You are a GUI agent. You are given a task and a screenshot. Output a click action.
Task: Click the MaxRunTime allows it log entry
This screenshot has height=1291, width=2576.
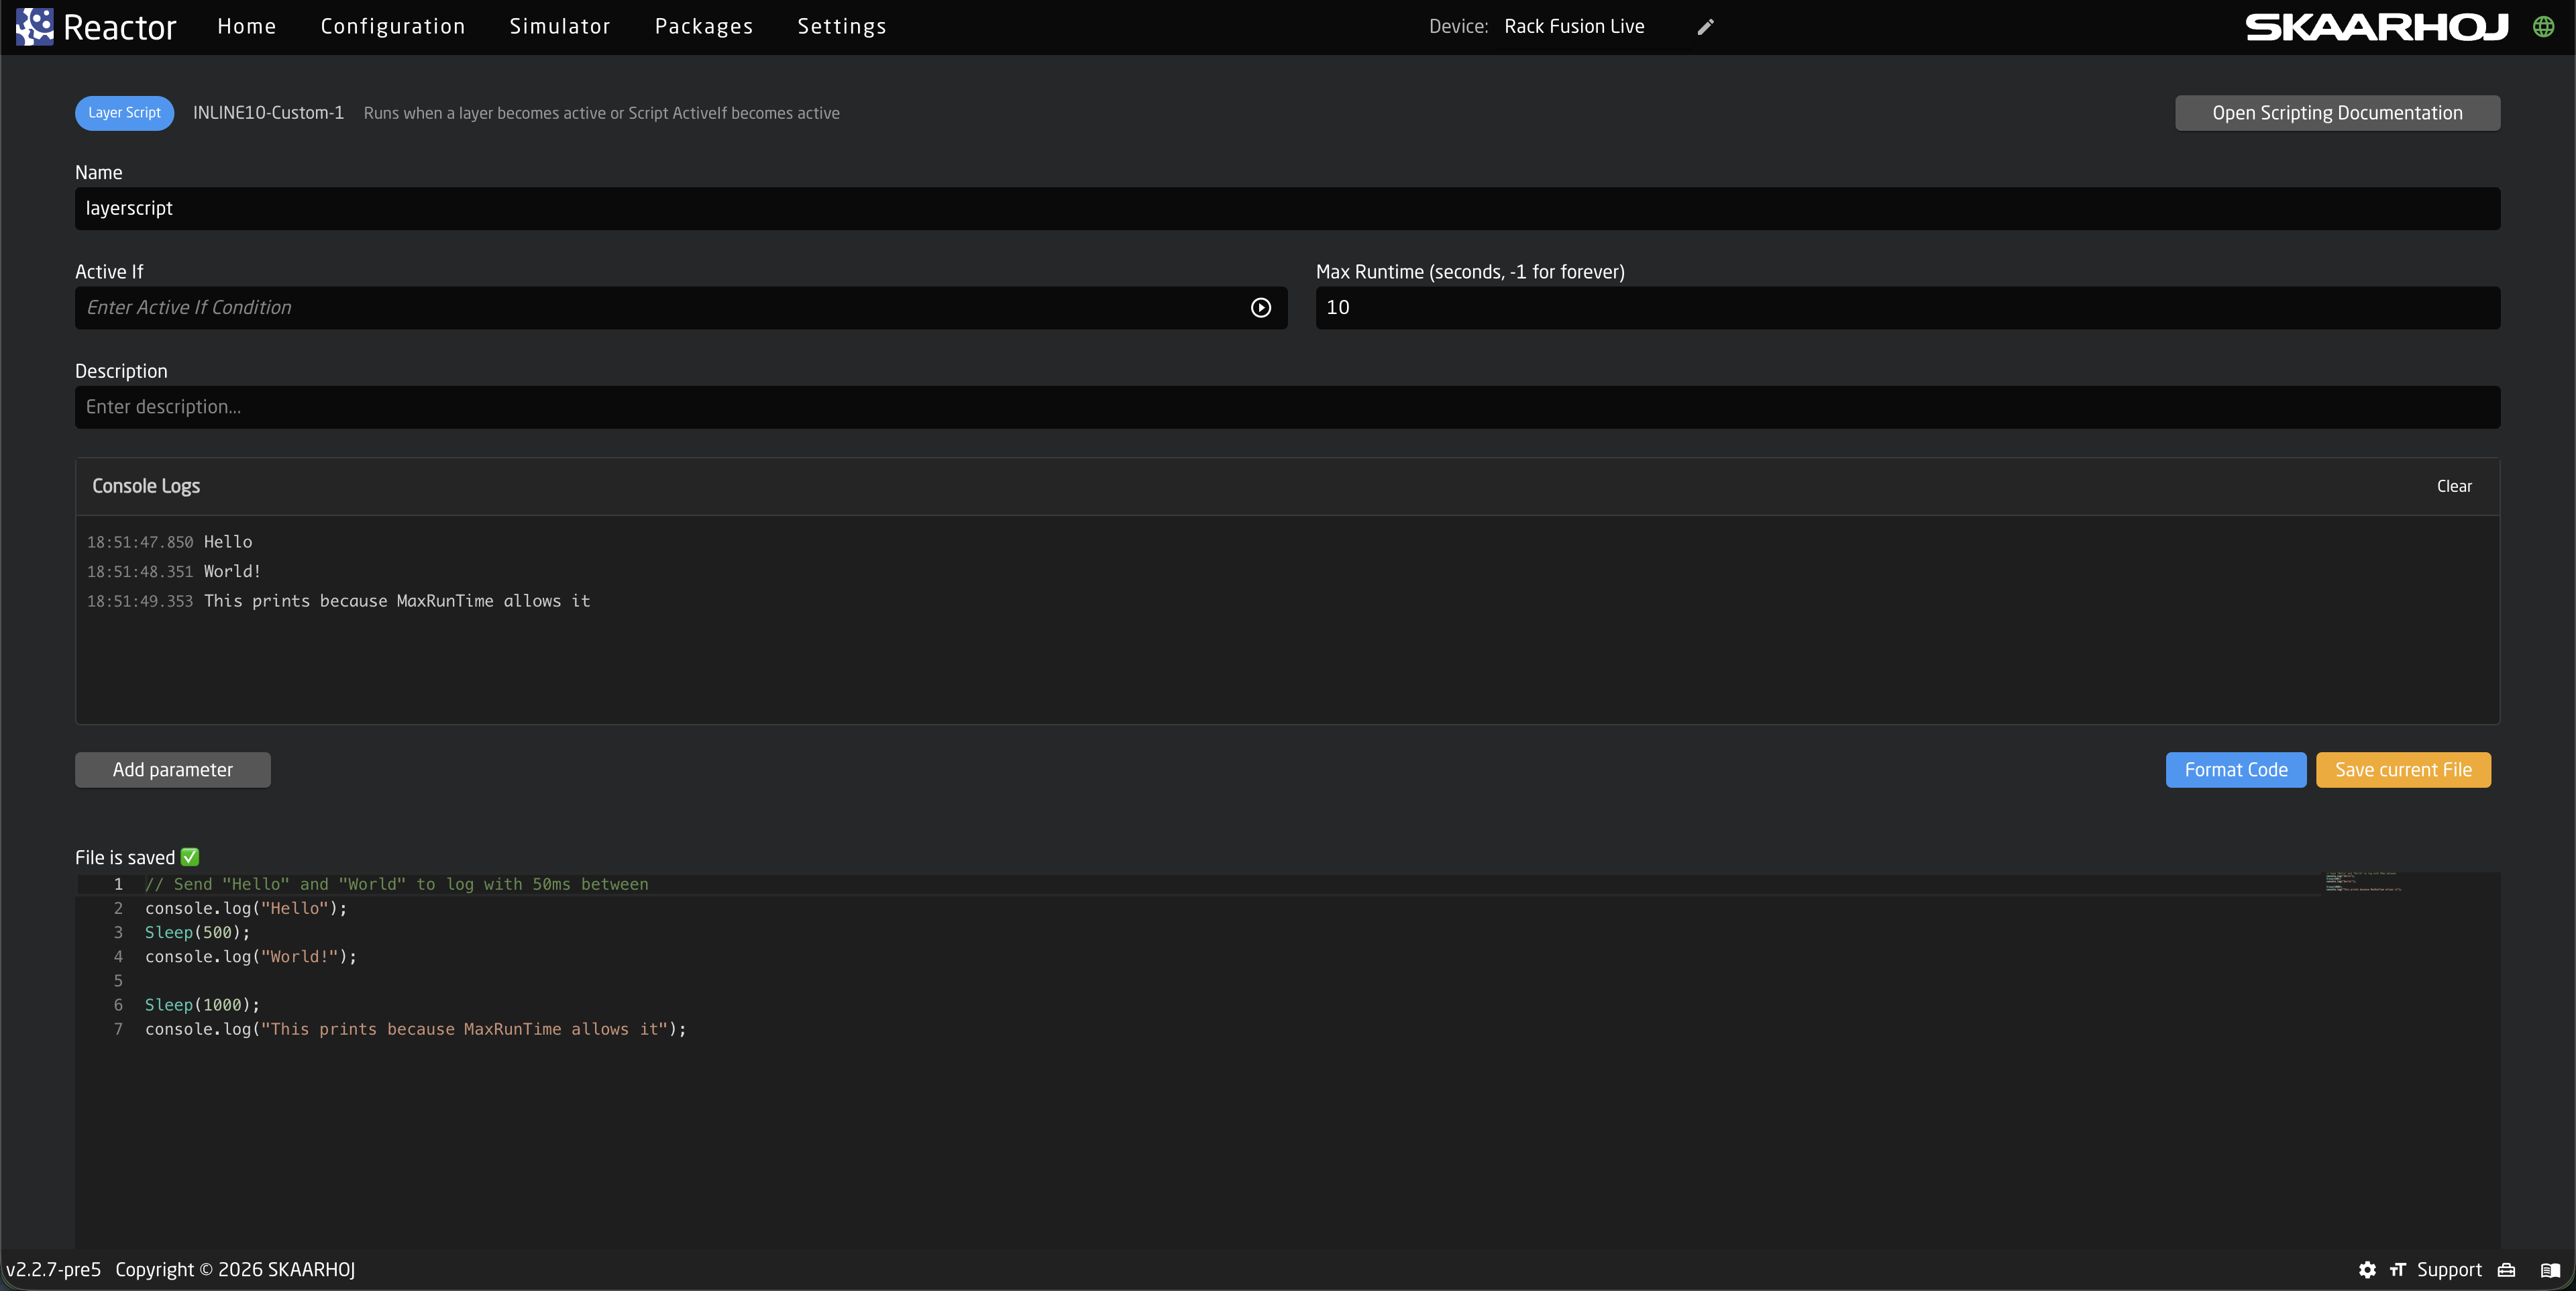[x=338, y=601]
